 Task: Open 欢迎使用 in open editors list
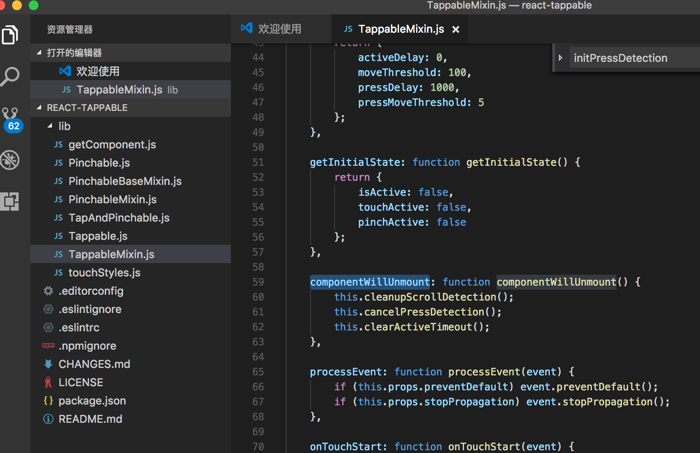pyautogui.click(x=130, y=71)
